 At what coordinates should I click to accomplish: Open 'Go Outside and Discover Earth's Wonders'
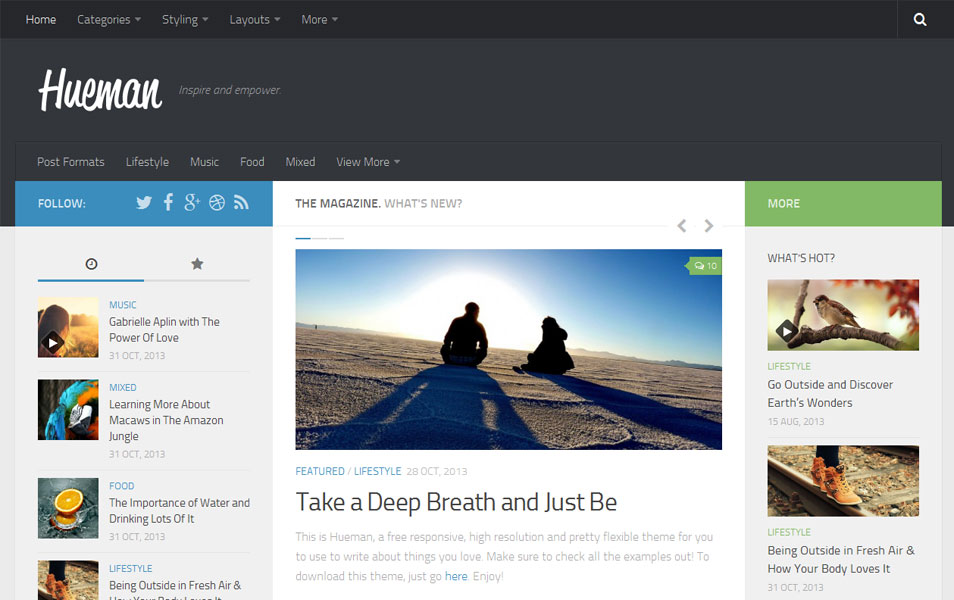[x=830, y=394]
